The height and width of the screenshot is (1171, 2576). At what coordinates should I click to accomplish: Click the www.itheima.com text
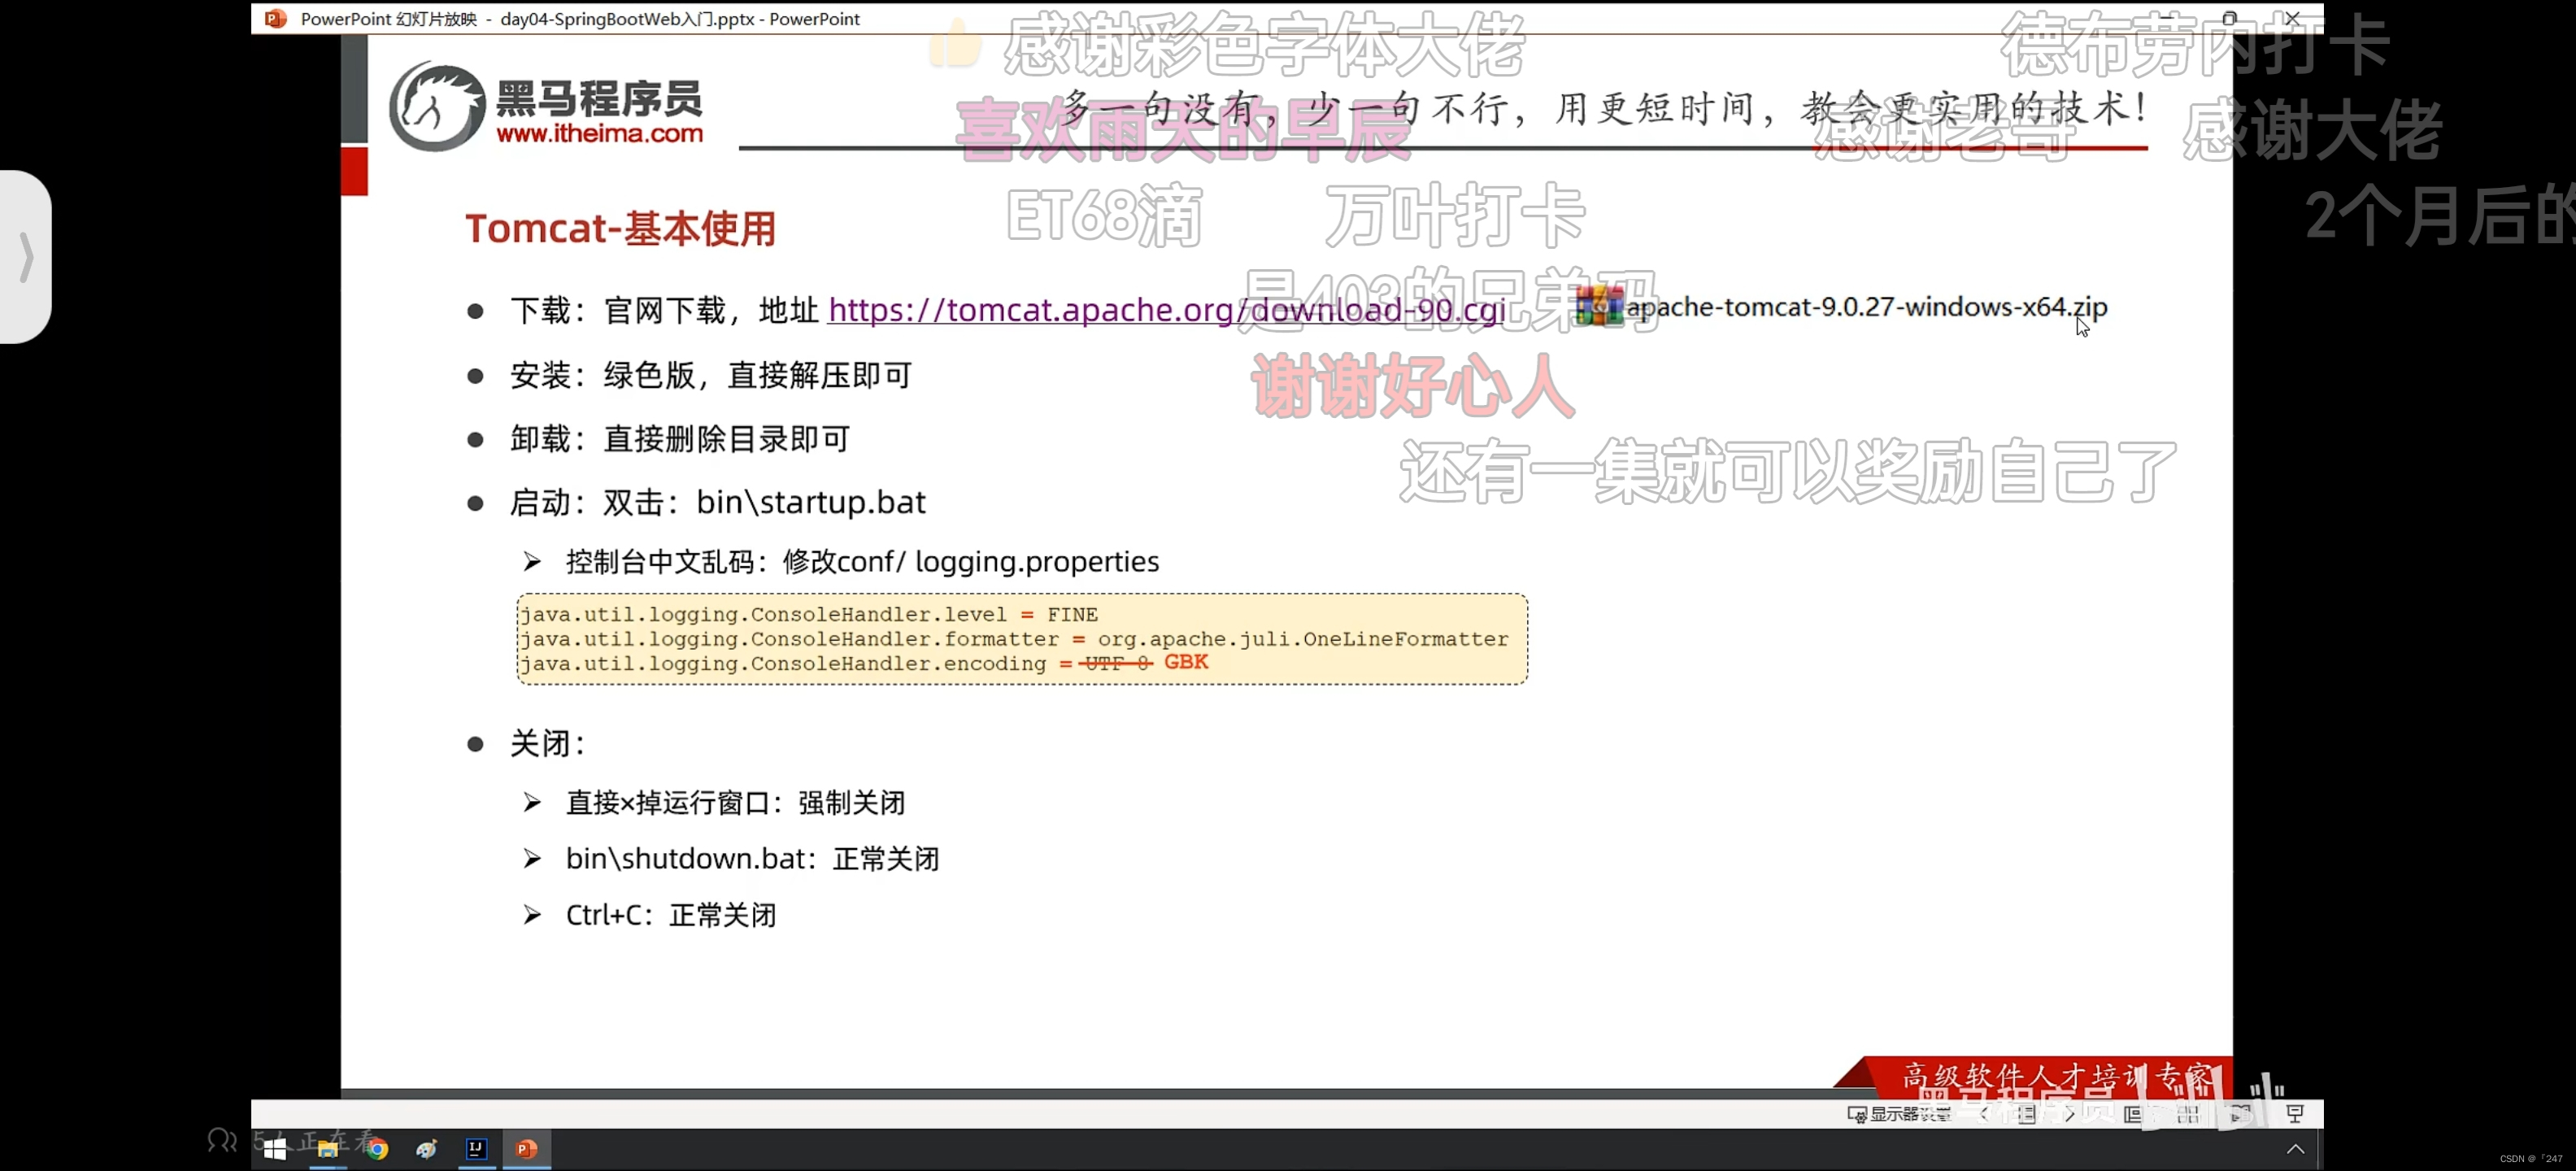(599, 133)
